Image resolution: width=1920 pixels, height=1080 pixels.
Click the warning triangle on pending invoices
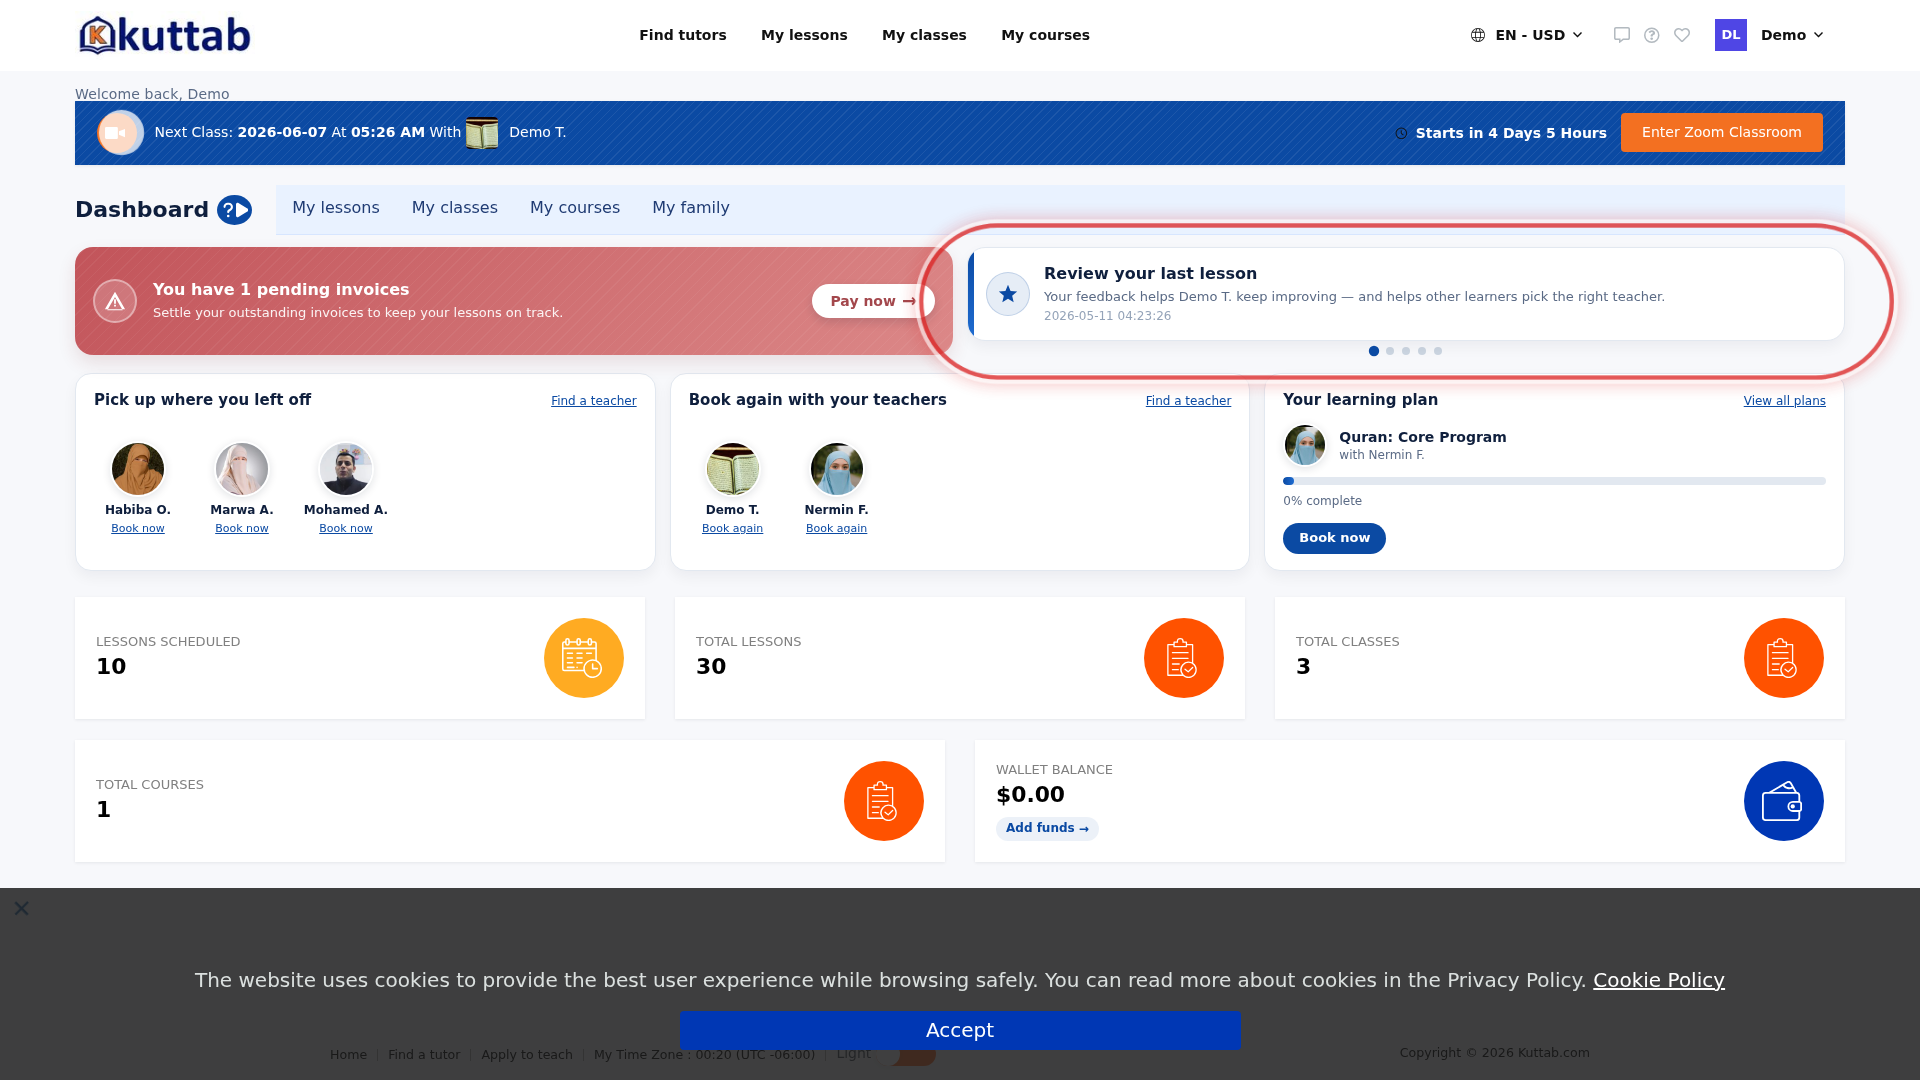tap(115, 301)
